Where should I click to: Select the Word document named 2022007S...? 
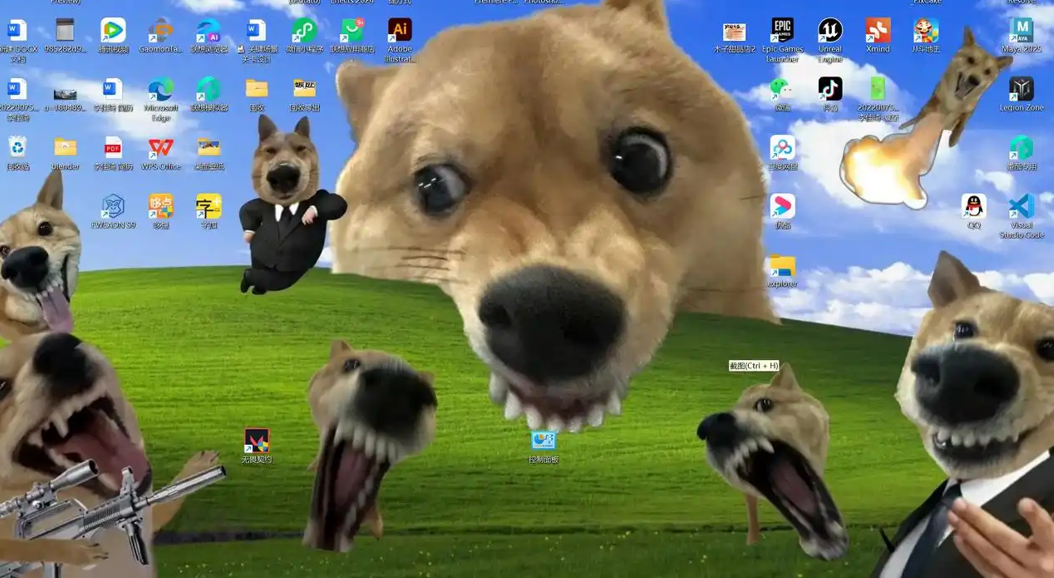click(17, 89)
